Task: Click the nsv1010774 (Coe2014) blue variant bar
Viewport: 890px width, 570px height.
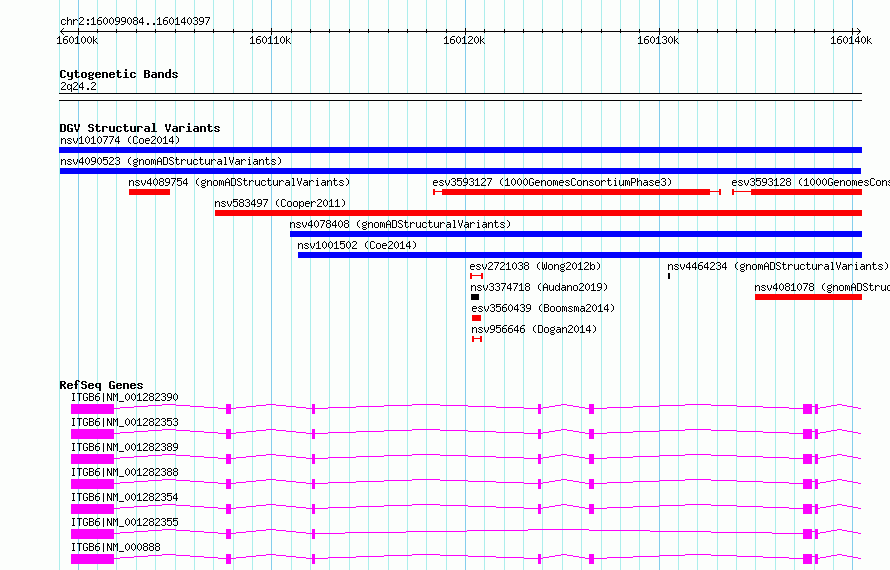Action: pos(460,150)
